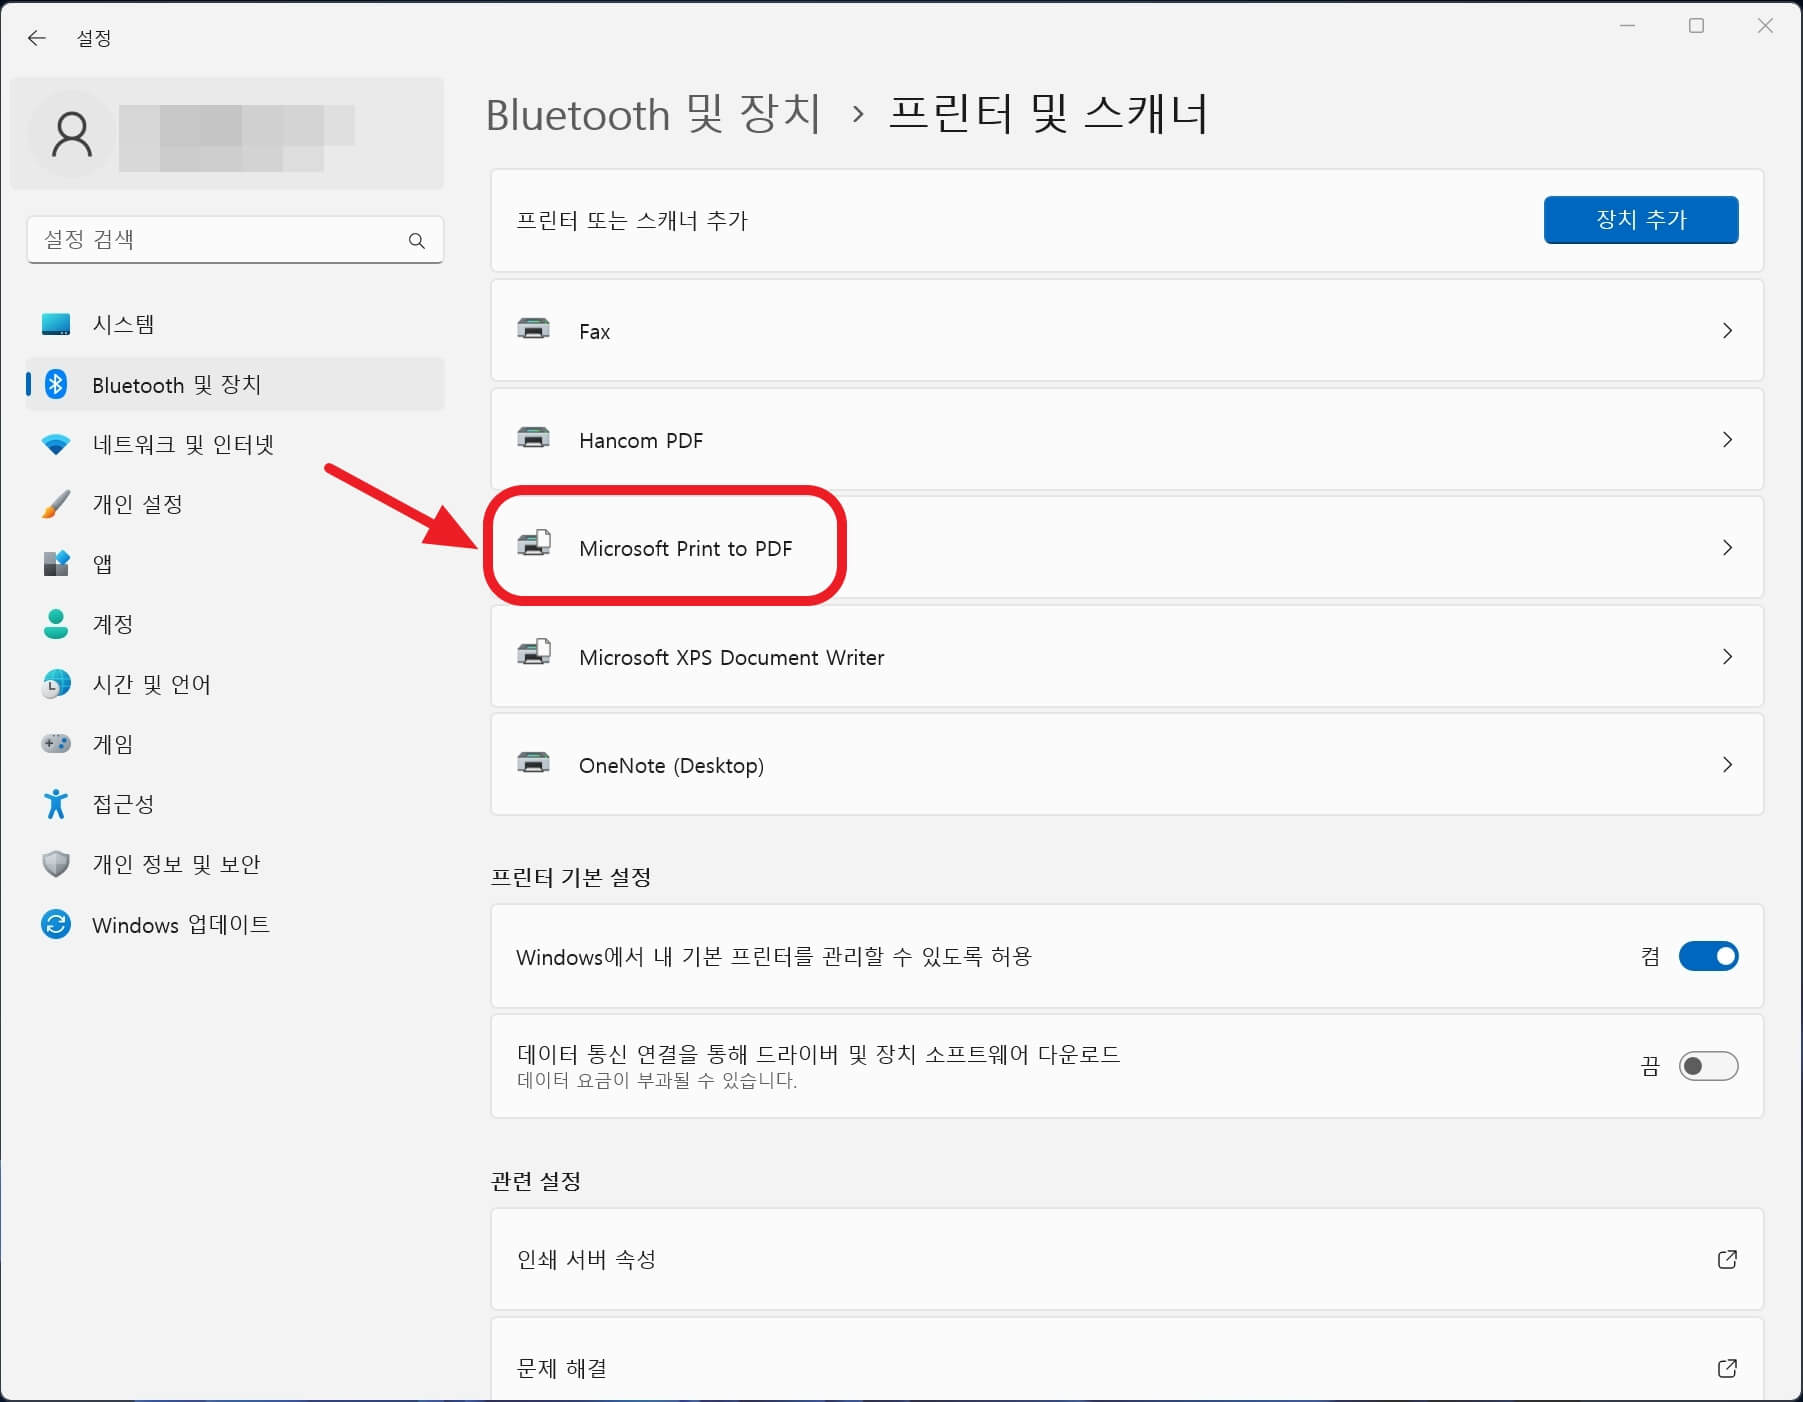Open 네트워크 및 인터넷 category
The height and width of the screenshot is (1402, 1803).
coord(235,444)
